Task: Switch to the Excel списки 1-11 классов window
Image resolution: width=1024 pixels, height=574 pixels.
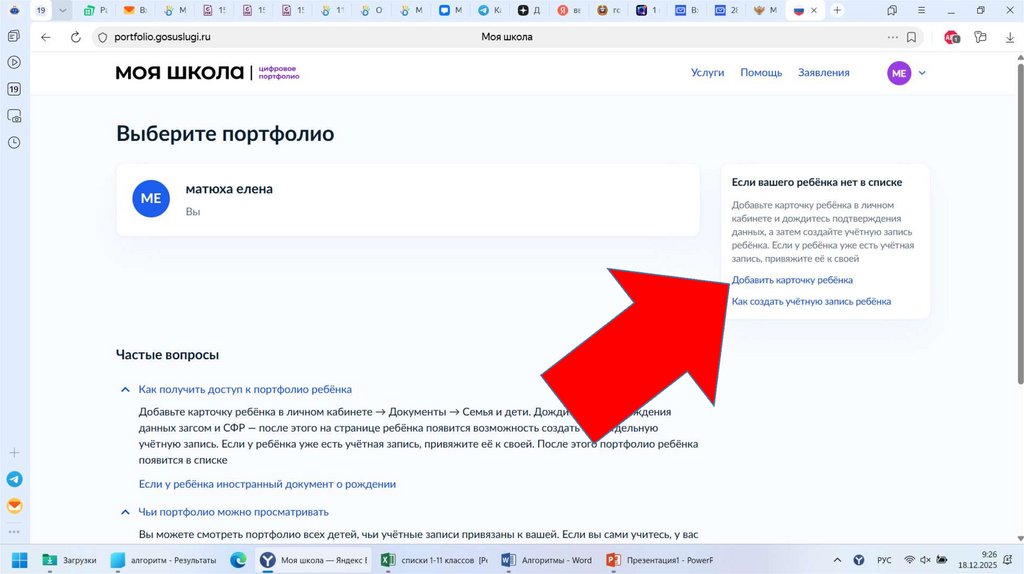Action: (x=434, y=560)
